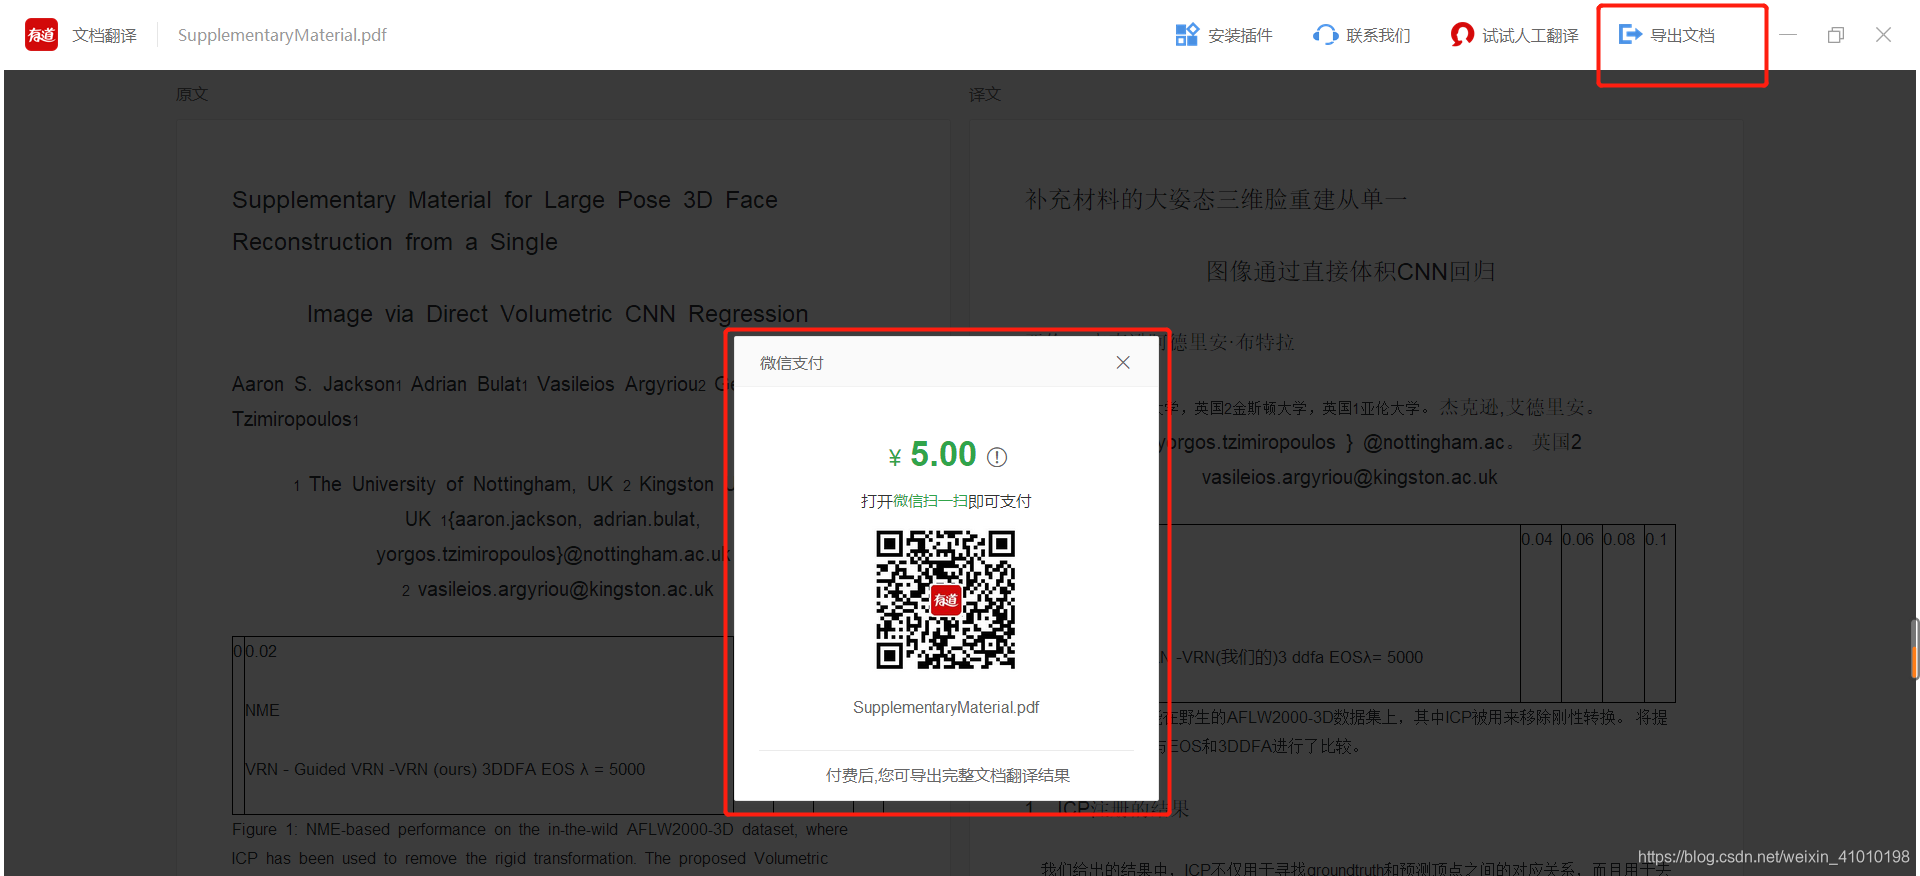
Task: Click the Youdao red logo icon
Action: 41,35
